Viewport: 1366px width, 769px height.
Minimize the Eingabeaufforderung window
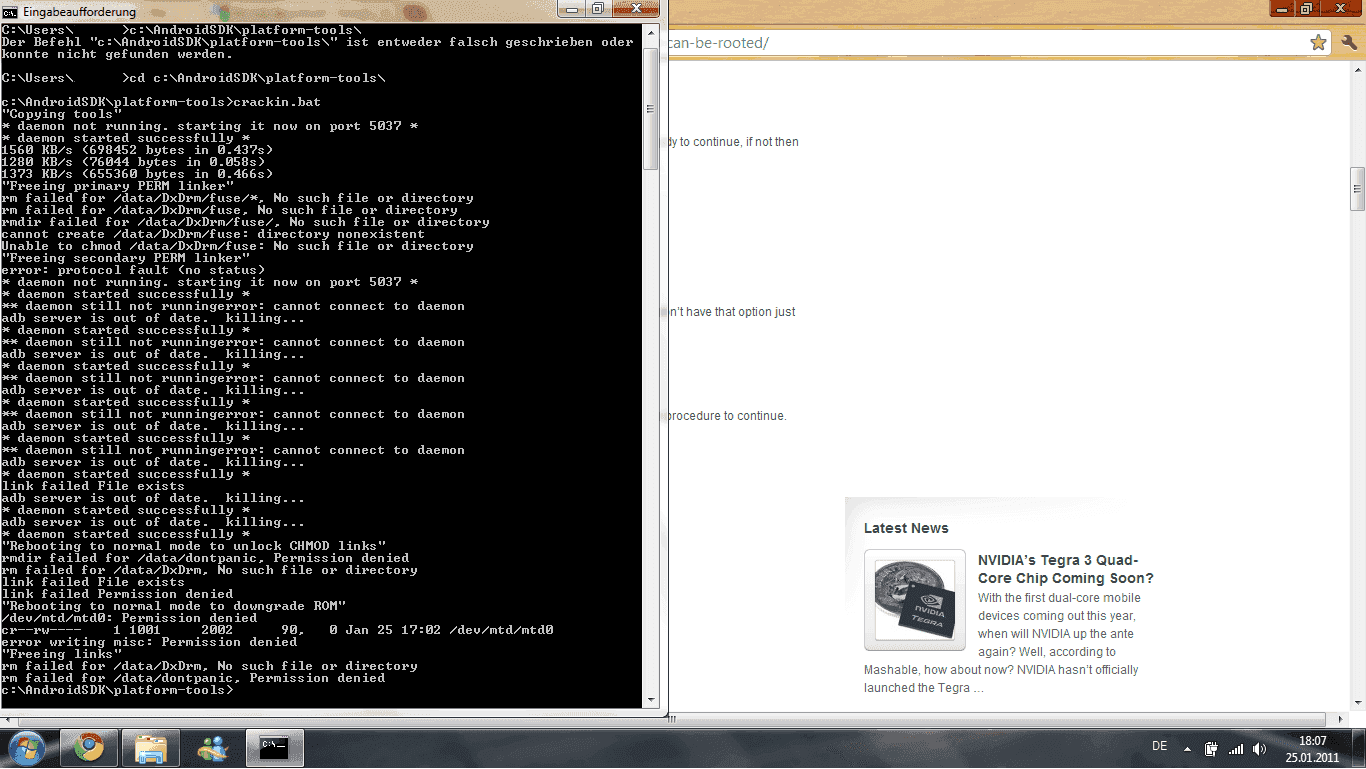[571, 8]
